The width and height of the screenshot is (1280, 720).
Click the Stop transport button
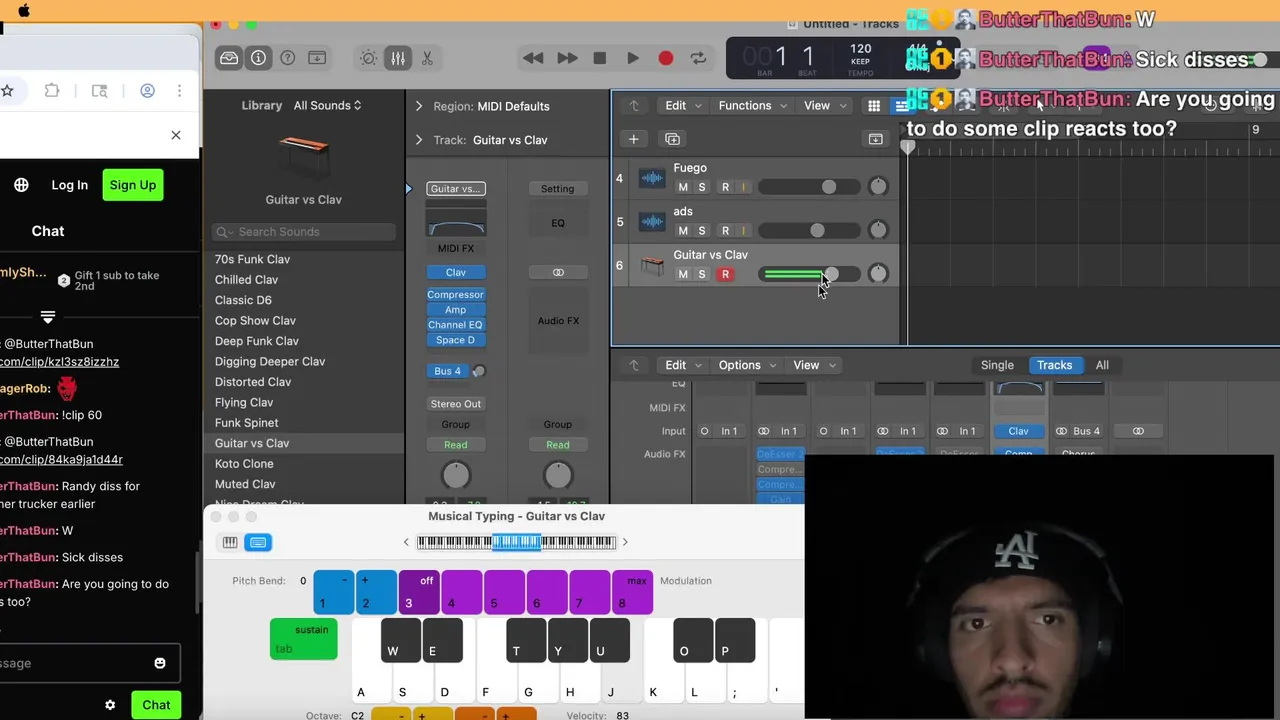click(600, 58)
